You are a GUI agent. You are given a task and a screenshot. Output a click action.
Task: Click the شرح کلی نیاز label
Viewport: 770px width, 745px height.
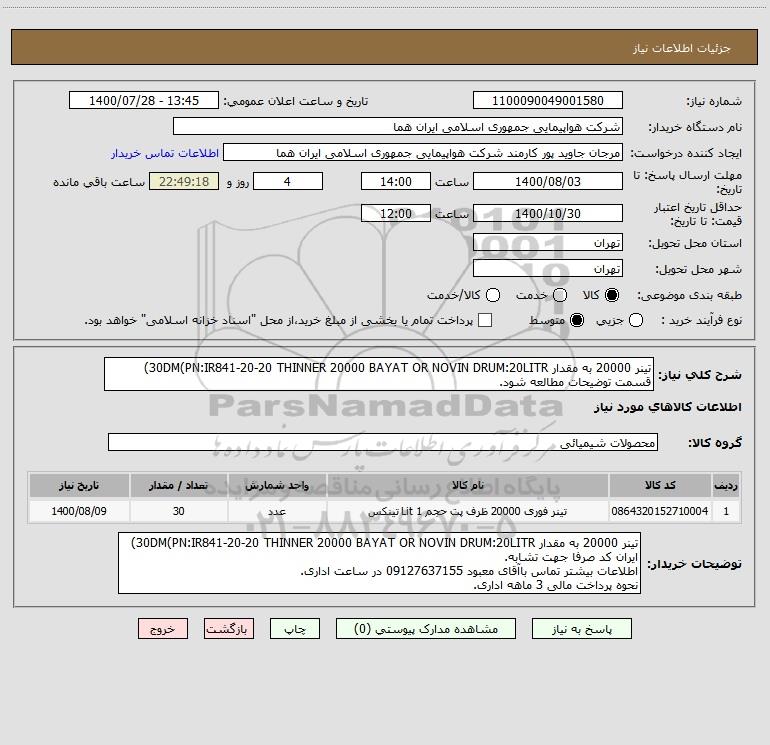(700, 375)
